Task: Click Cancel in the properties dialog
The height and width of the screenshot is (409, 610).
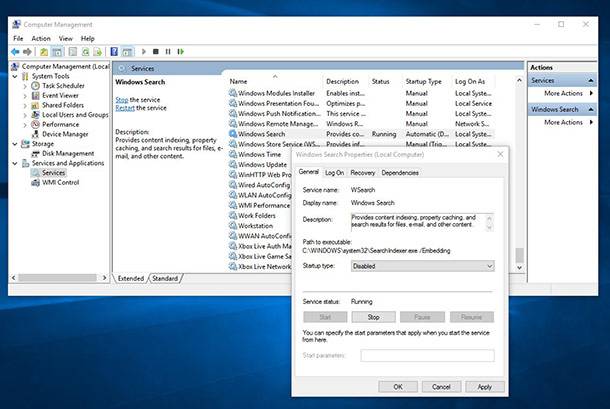Action: [441, 387]
